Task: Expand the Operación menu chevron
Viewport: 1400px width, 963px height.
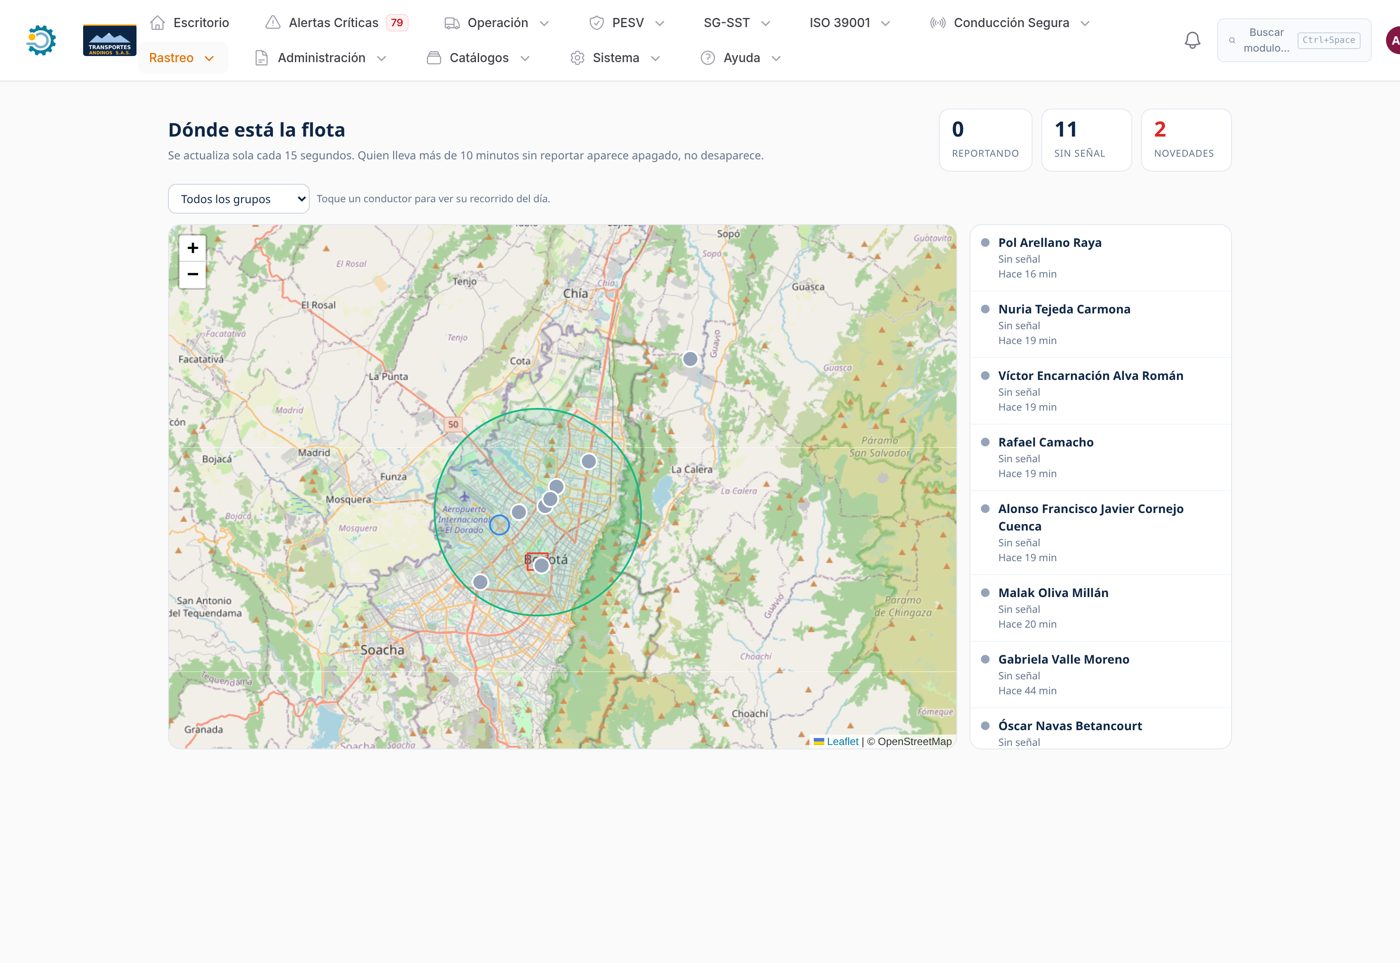Action: pos(545,23)
